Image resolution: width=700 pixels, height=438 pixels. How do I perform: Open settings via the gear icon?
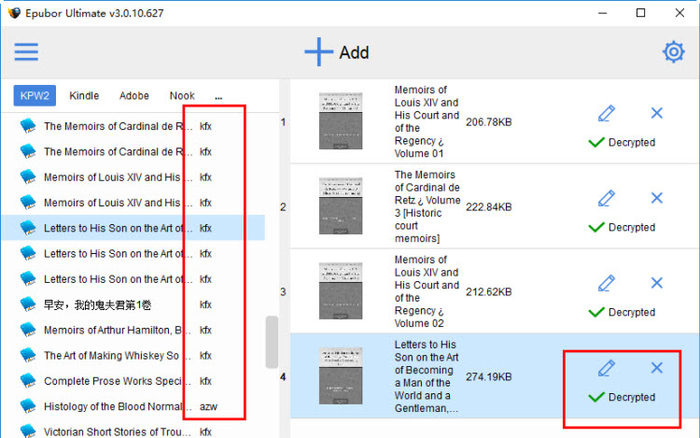(673, 52)
